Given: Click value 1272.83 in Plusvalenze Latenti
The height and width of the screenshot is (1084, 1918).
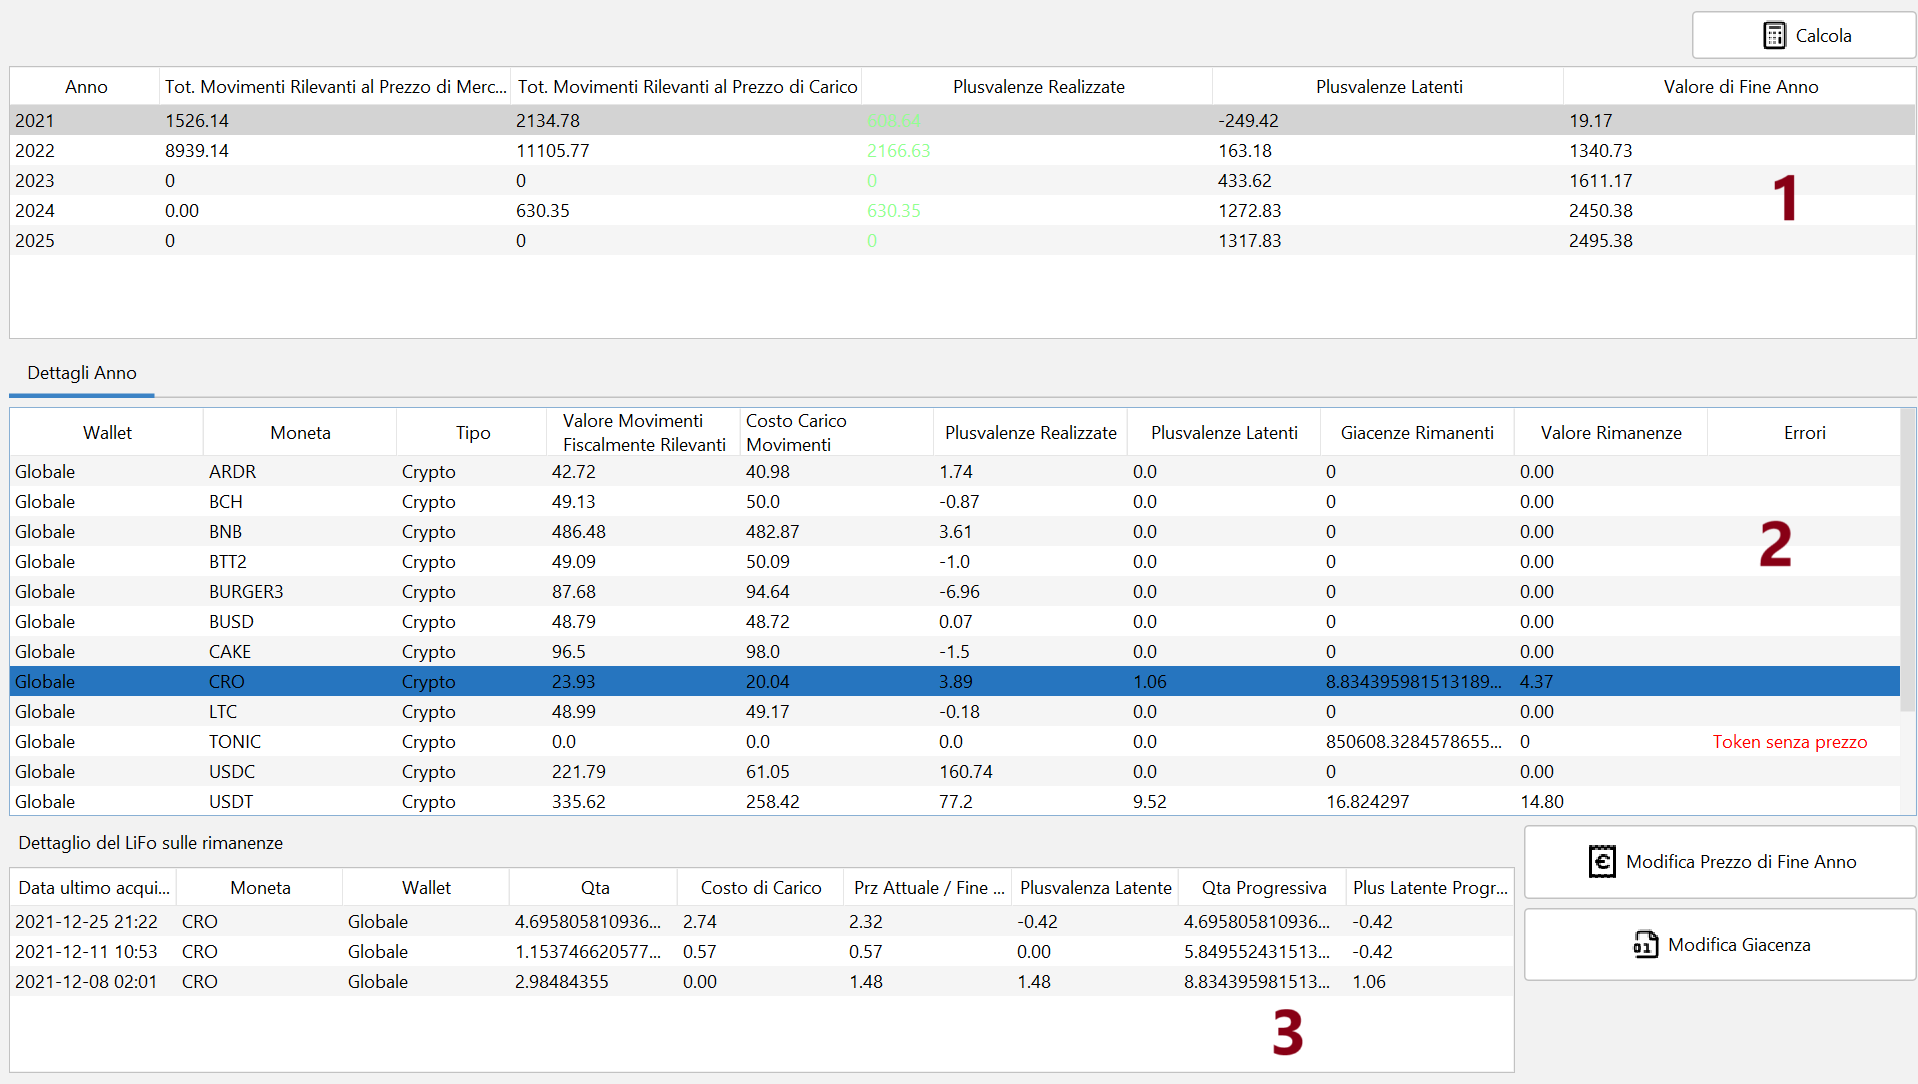Looking at the screenshot, I should (x=1249, y=211).
